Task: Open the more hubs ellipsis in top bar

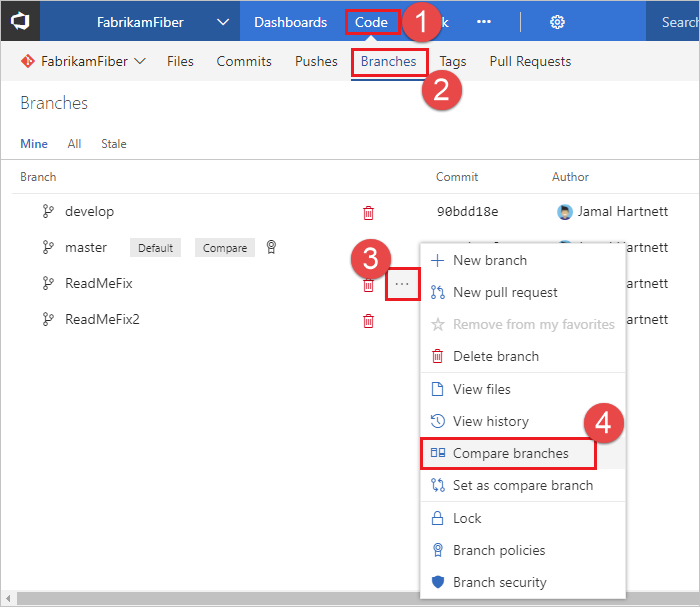Action: click(484, 21)
